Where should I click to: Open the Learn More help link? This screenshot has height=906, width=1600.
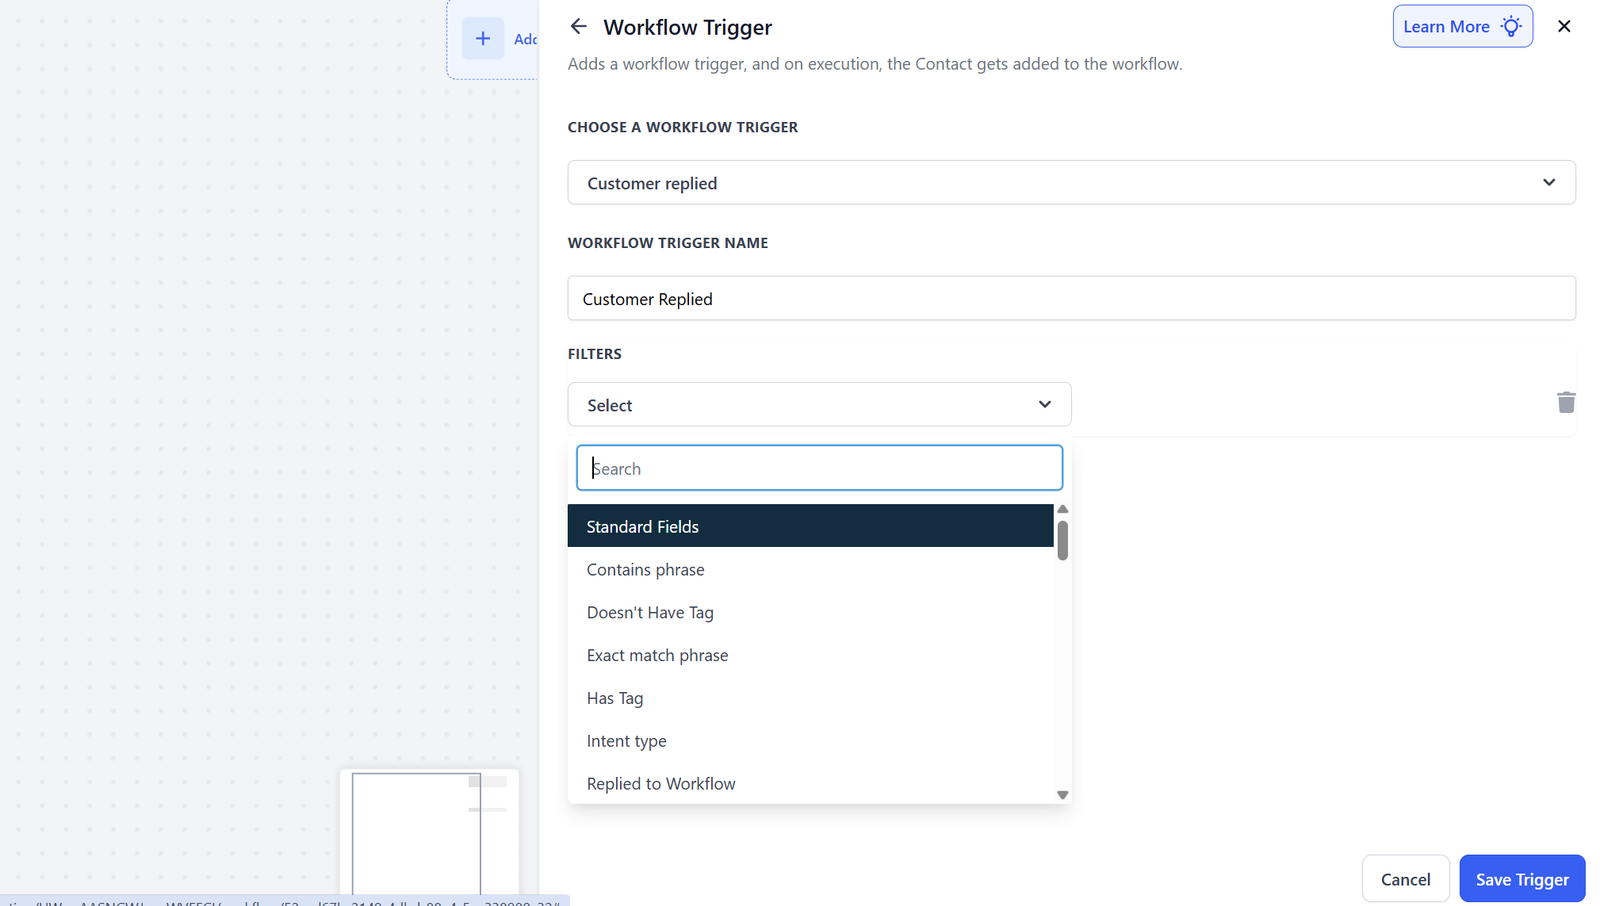click(x=1462, y=27)
